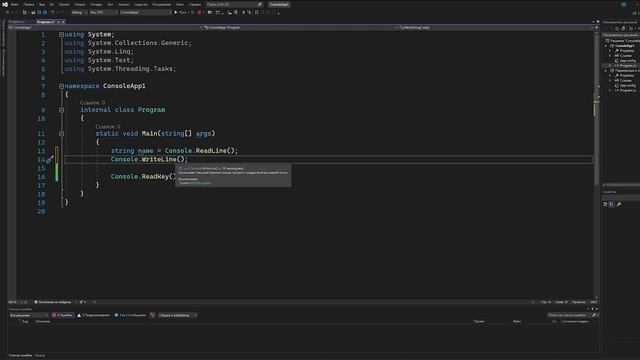Open the Help (Справка) menu
640x360 pixels.
[x=195, y=4]
